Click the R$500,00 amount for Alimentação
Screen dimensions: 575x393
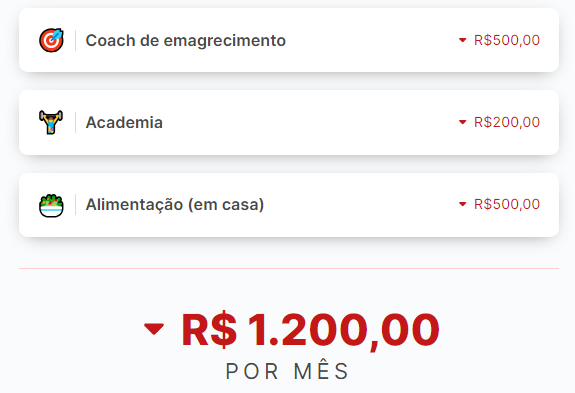[x=507, y=204]
